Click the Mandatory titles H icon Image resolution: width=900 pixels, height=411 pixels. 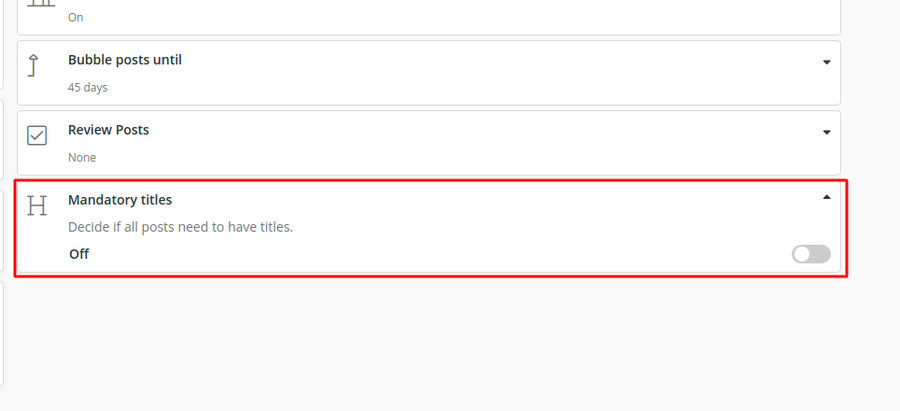37,206
